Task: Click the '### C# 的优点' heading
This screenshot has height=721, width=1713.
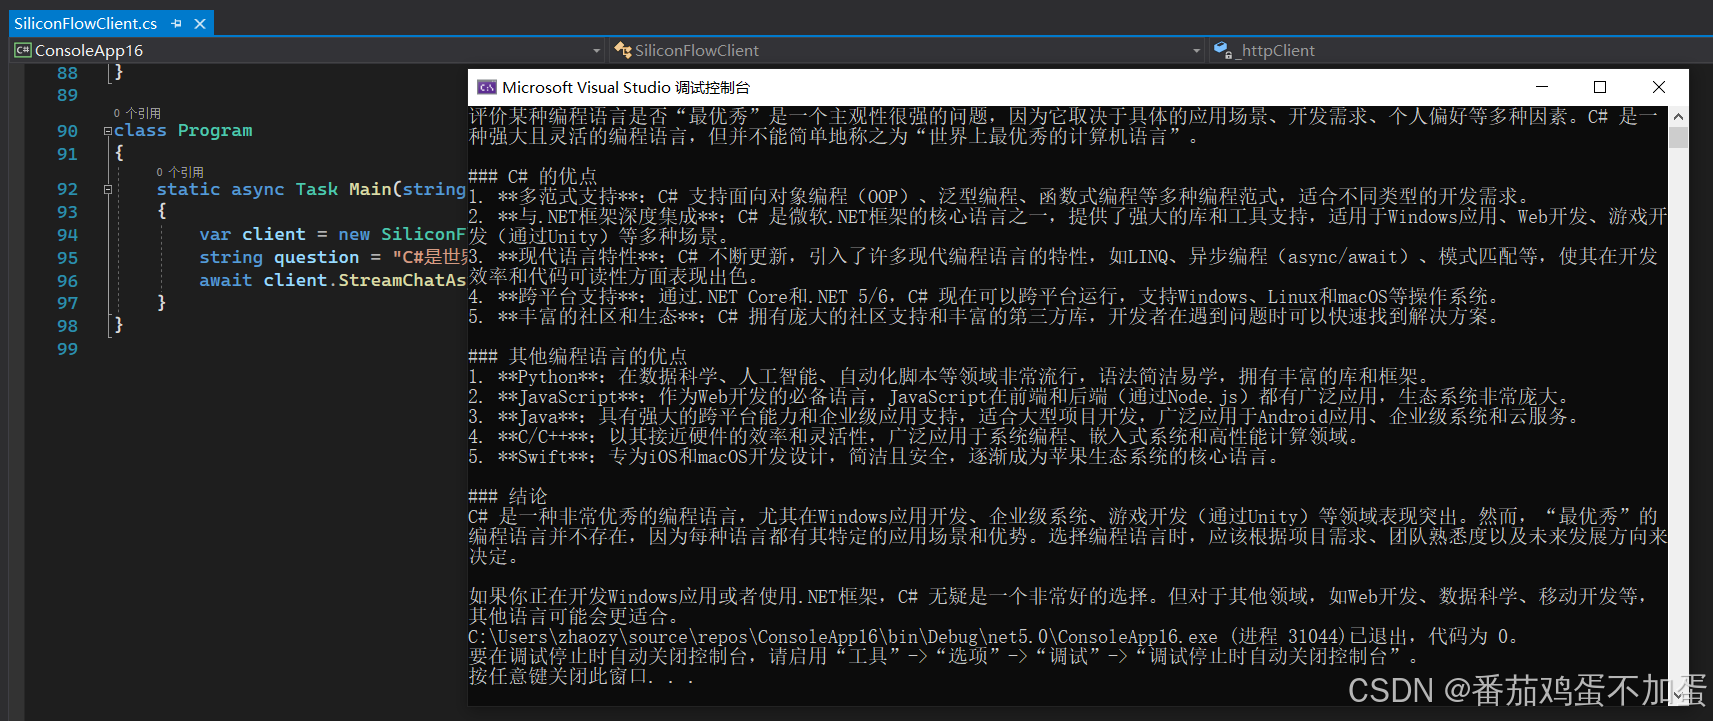Action: (532, 176)
